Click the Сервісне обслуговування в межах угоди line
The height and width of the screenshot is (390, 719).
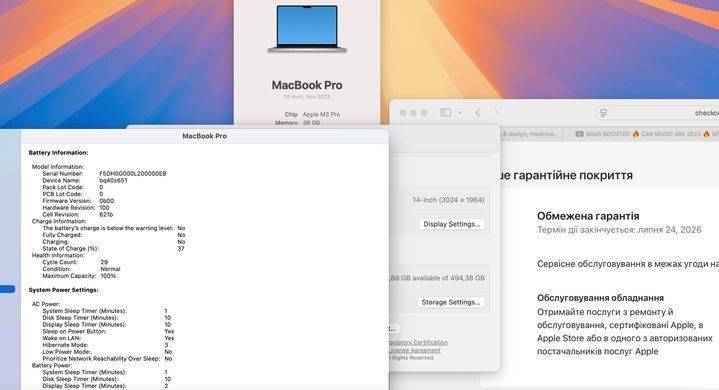tap(628, 264)
